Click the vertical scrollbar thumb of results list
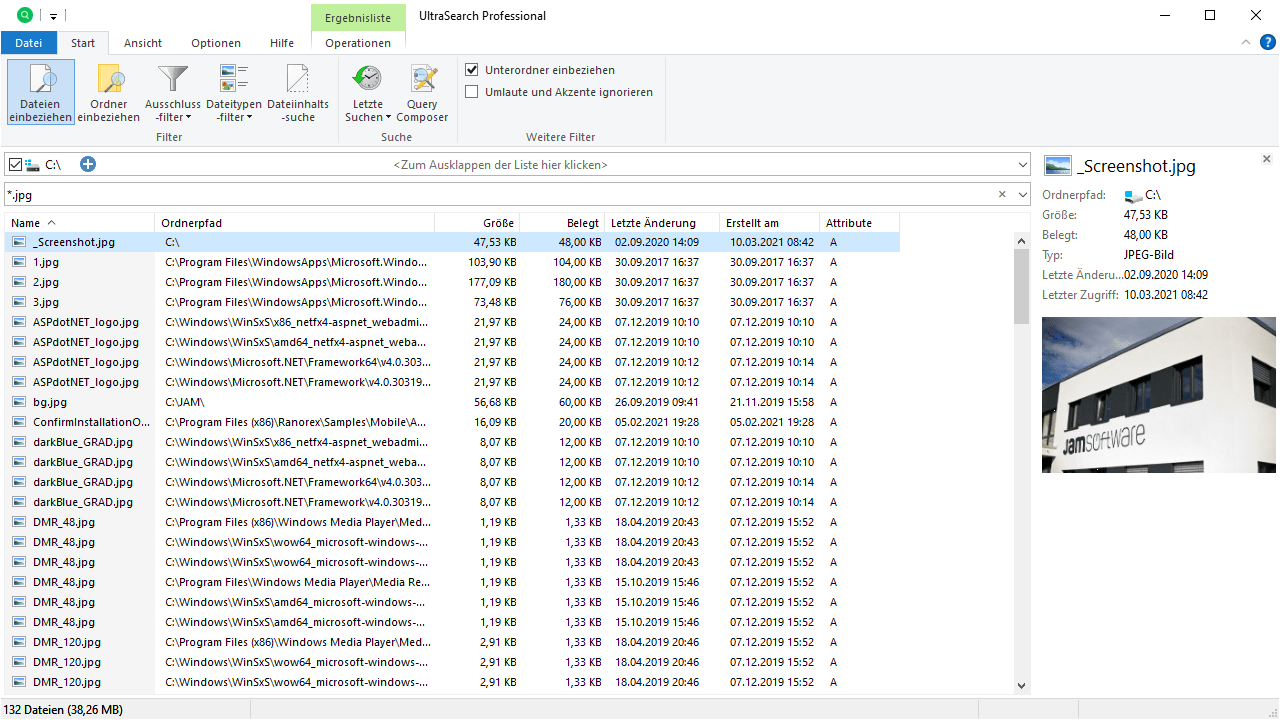1280x720 pixels. [x=1021, y=286]
